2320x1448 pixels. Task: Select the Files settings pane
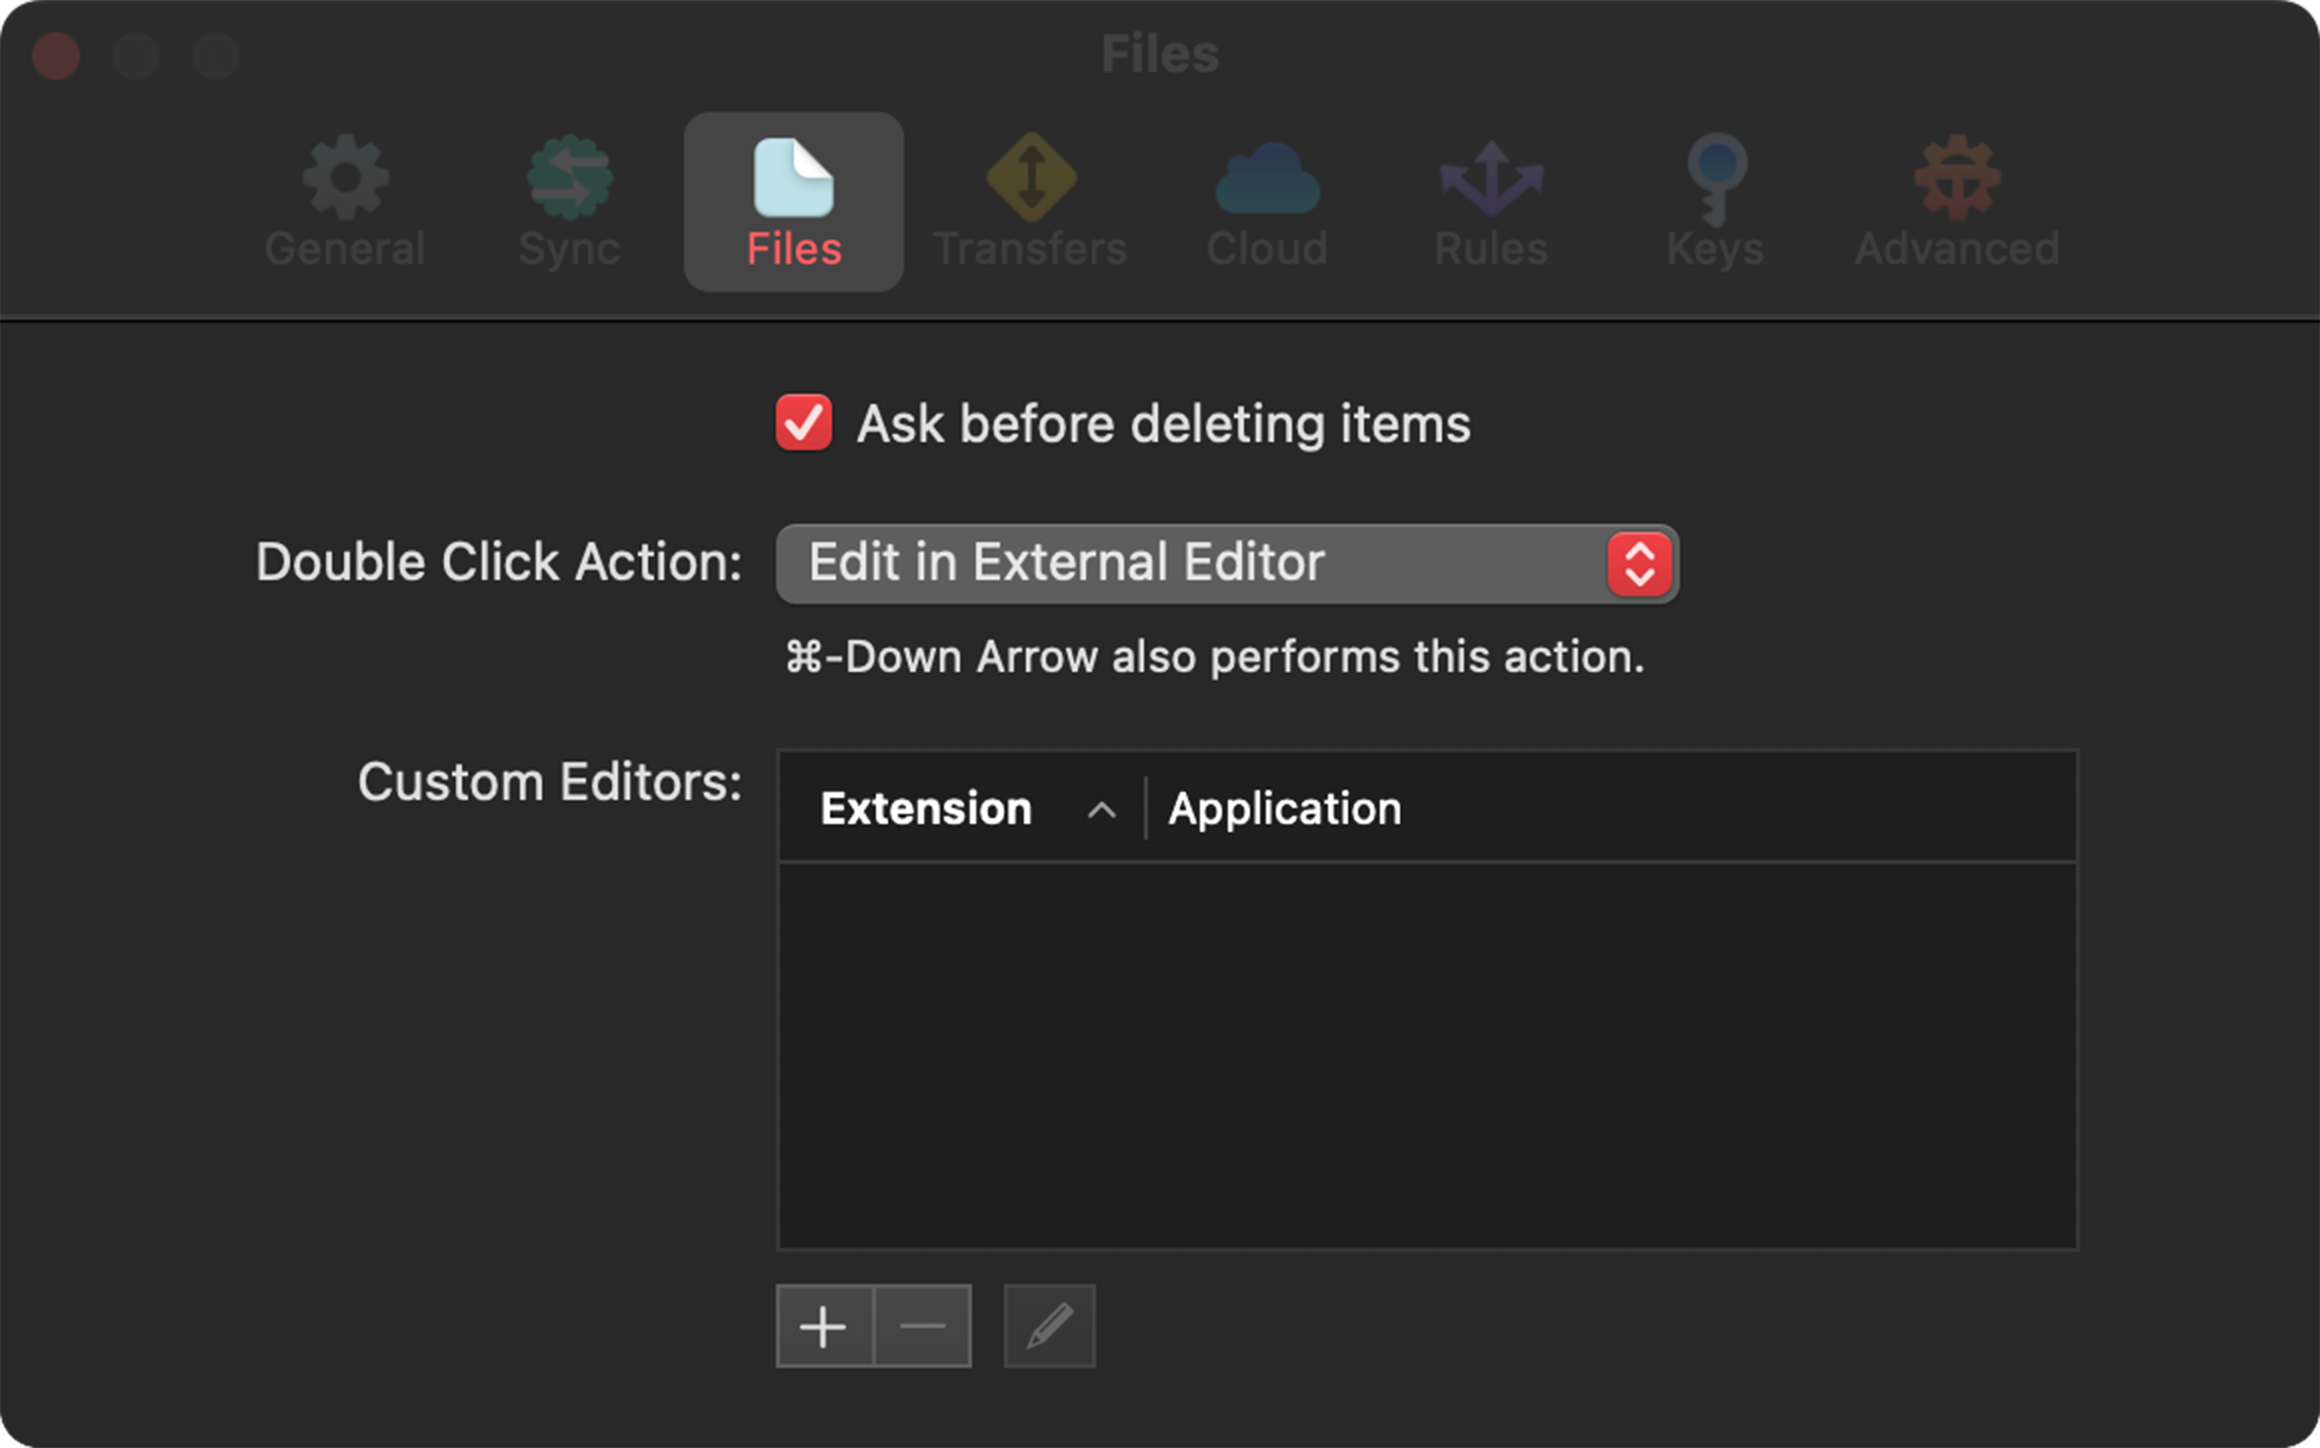click(793, 200)
